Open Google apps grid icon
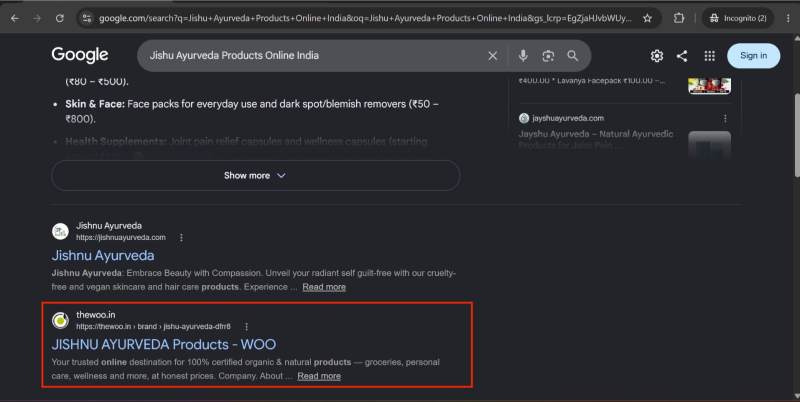 pyautogui.click(x=709, y=56)
